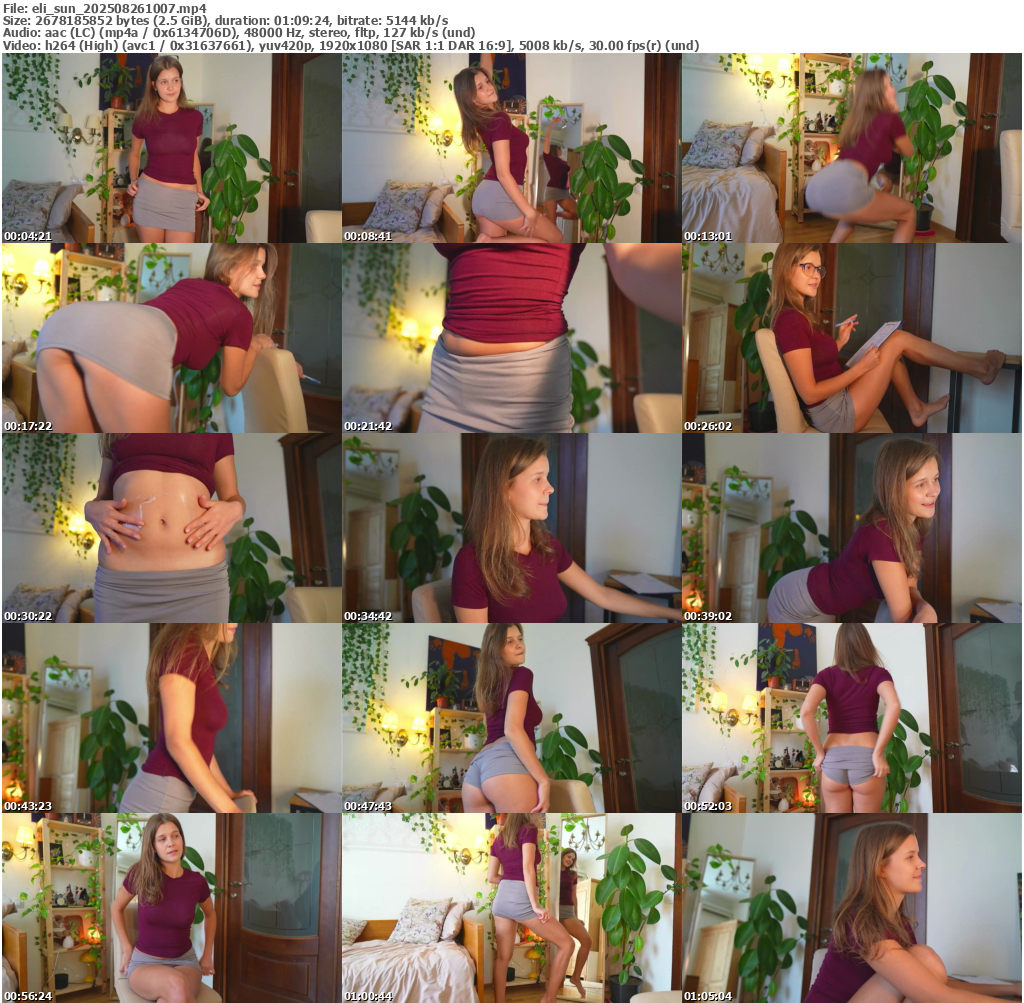Select the thumbnail stamped 00:52:03
The width and height of the screenshot is (1024, 1003).
coord(852,718)
